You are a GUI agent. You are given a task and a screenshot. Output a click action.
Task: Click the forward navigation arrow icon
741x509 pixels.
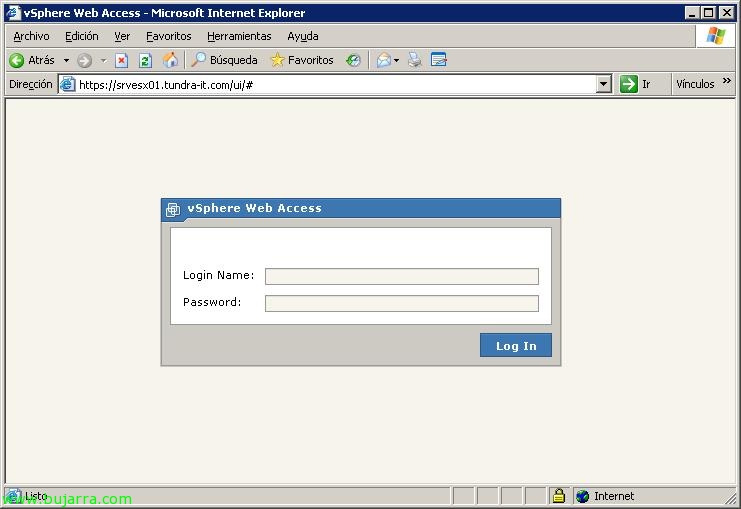(x=85, y=60)
